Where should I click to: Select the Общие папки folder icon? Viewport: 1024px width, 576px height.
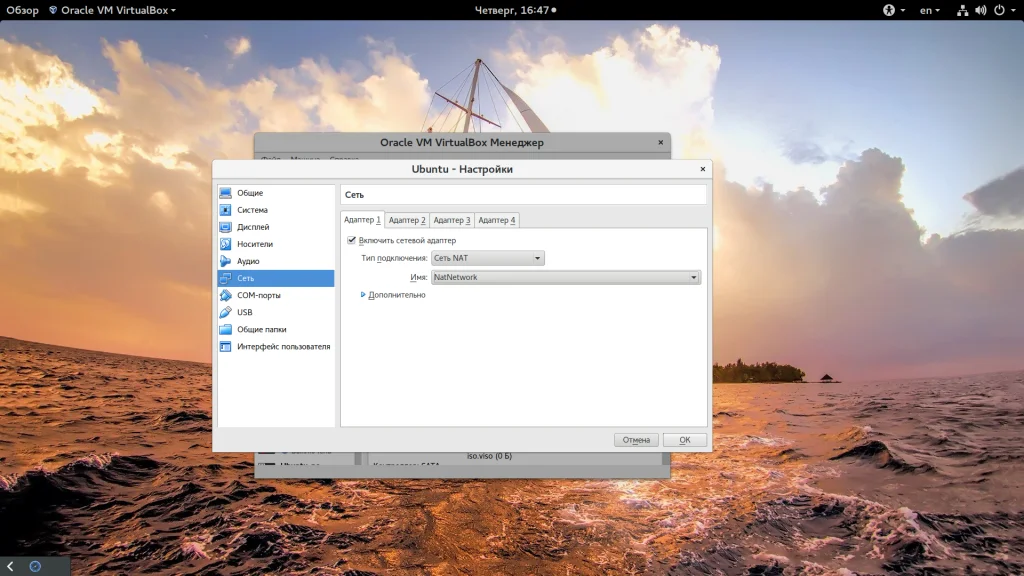click(x=226, y=329)
